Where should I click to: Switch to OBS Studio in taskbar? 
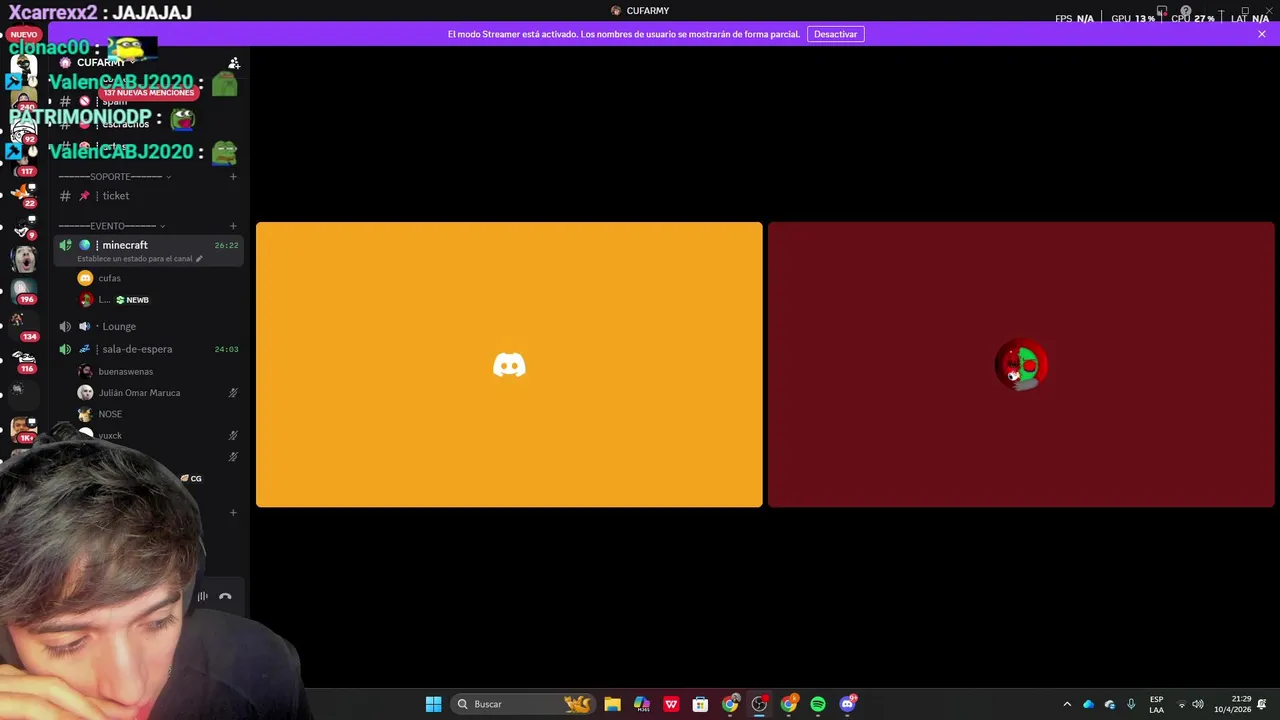759,704
